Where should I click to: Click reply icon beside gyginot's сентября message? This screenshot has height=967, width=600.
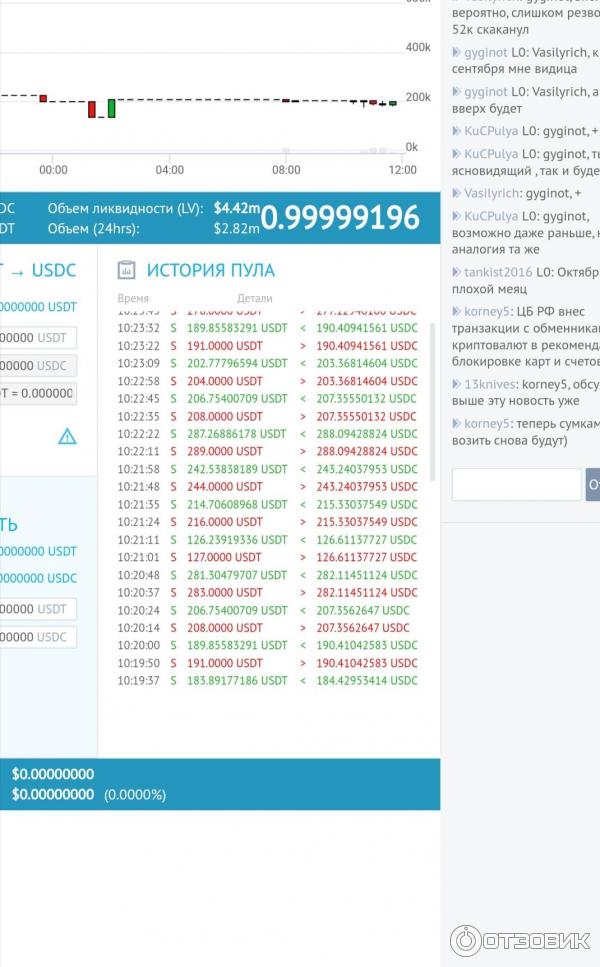(457, 52)
